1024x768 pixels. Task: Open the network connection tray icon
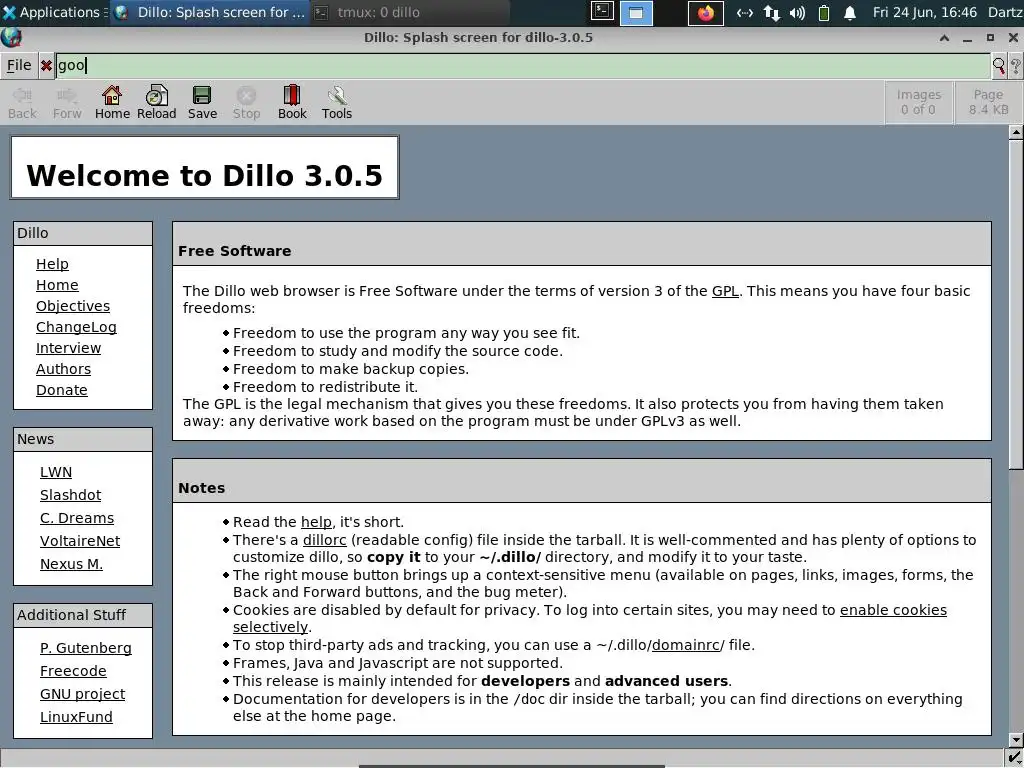[x=771, y=13]
